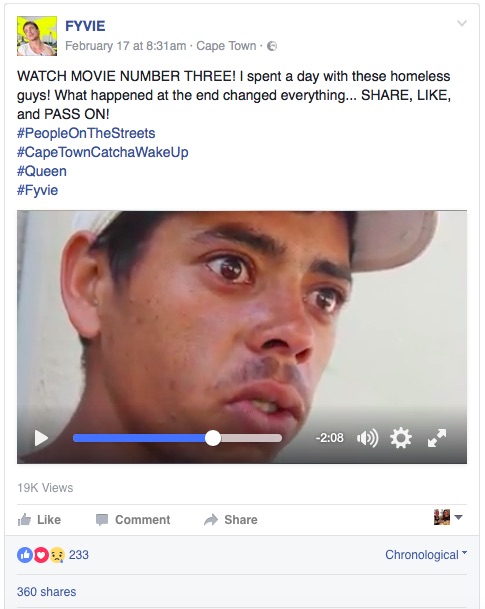
Task: Click the public globe privacy icon
Action: pyautogui.click(x=272, y=46)
